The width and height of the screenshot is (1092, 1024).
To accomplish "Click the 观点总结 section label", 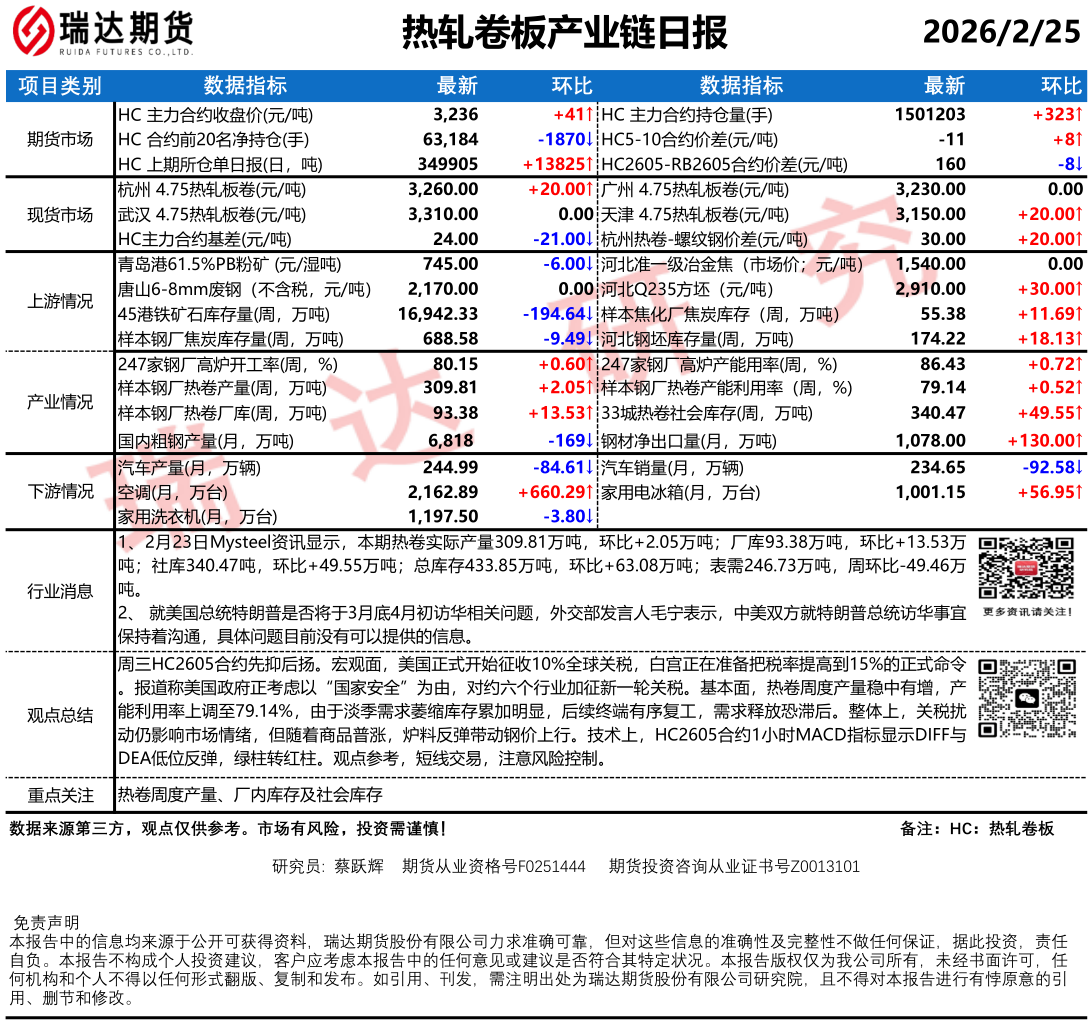I will click(x=60, y=715).
